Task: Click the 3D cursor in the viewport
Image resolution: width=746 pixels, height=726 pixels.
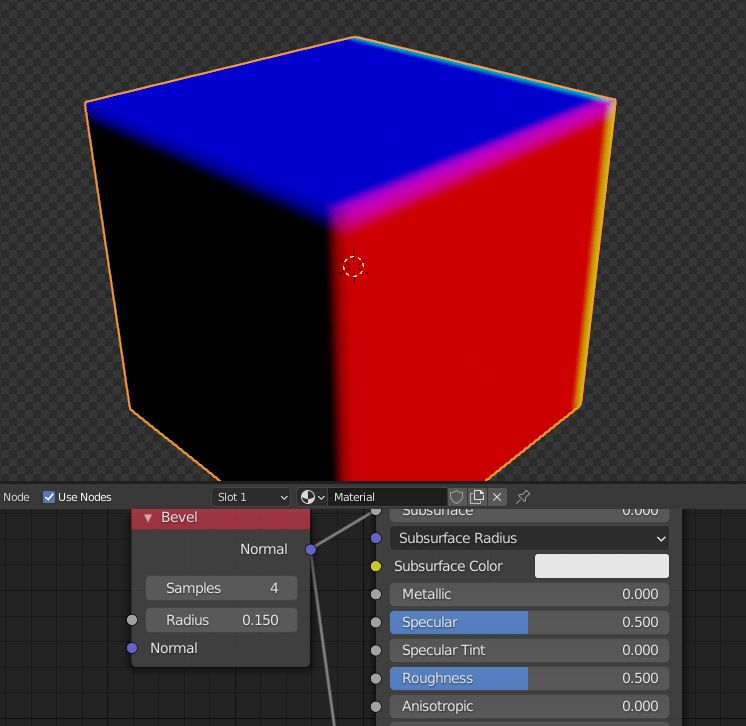Action: (353, 266)
